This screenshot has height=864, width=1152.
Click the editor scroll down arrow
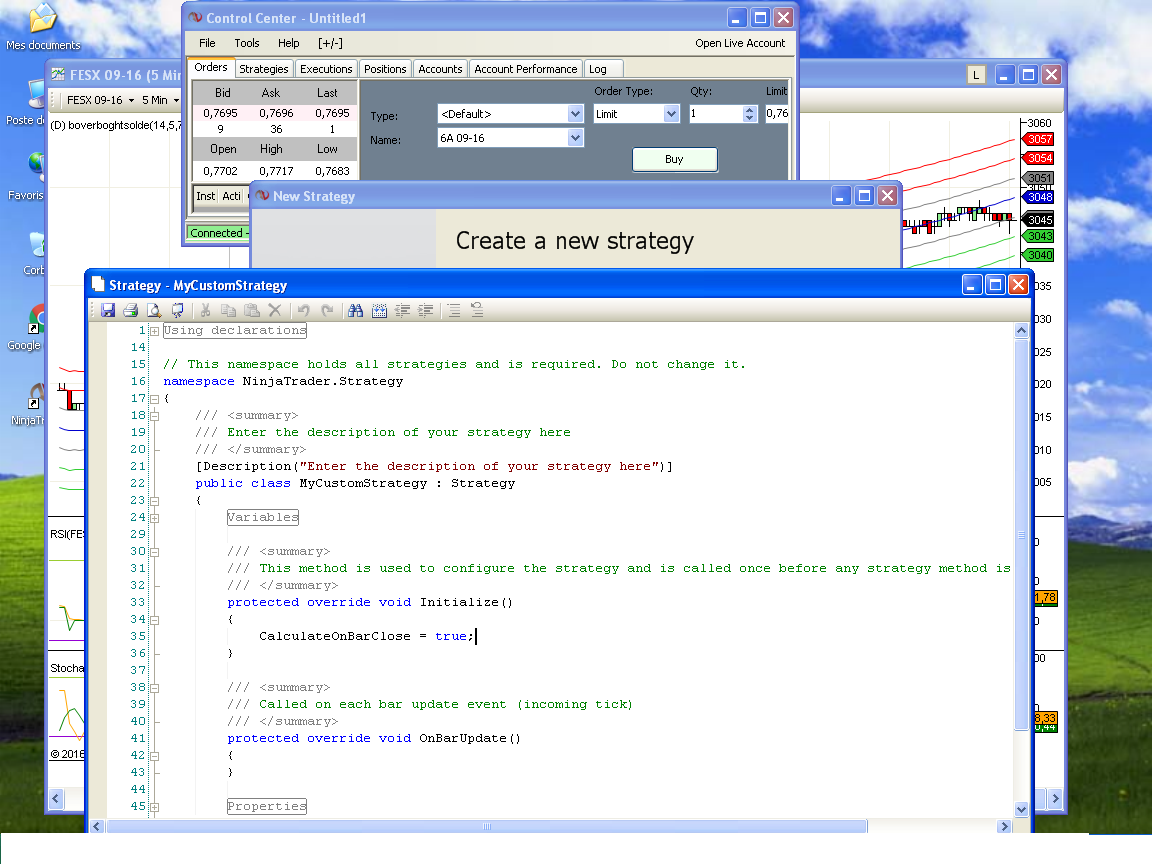pos(1021,809)
